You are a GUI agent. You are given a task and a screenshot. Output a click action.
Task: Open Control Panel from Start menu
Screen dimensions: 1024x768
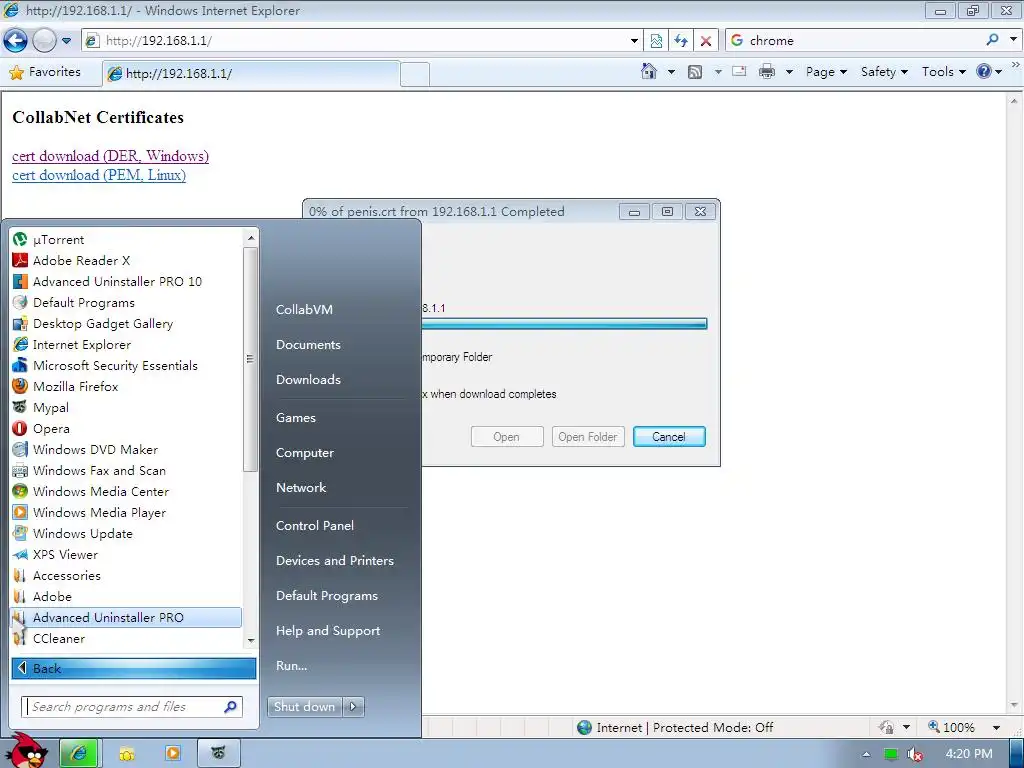315,526
